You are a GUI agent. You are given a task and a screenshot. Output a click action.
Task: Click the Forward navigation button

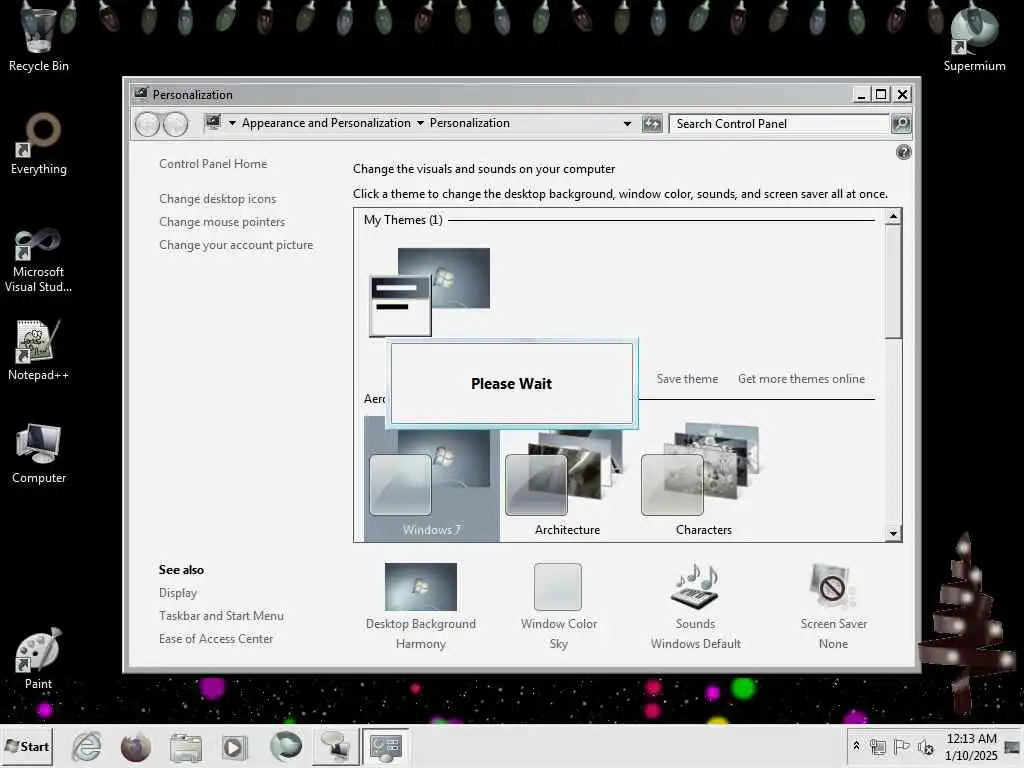pyautogui.click(x=176, y=123)
